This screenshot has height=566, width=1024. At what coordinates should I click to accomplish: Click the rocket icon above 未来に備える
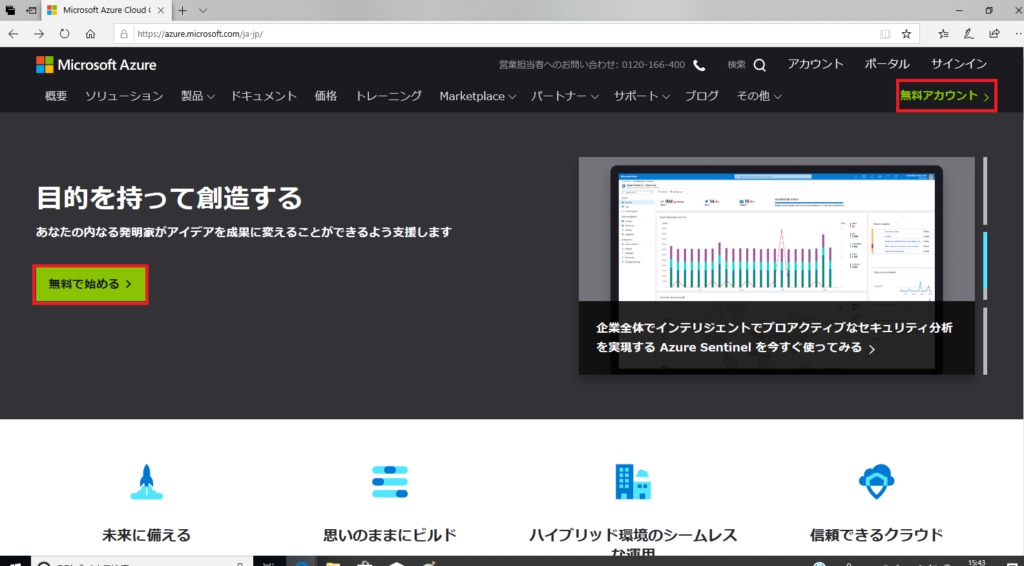pyautogui.click(x=146, y=482)
